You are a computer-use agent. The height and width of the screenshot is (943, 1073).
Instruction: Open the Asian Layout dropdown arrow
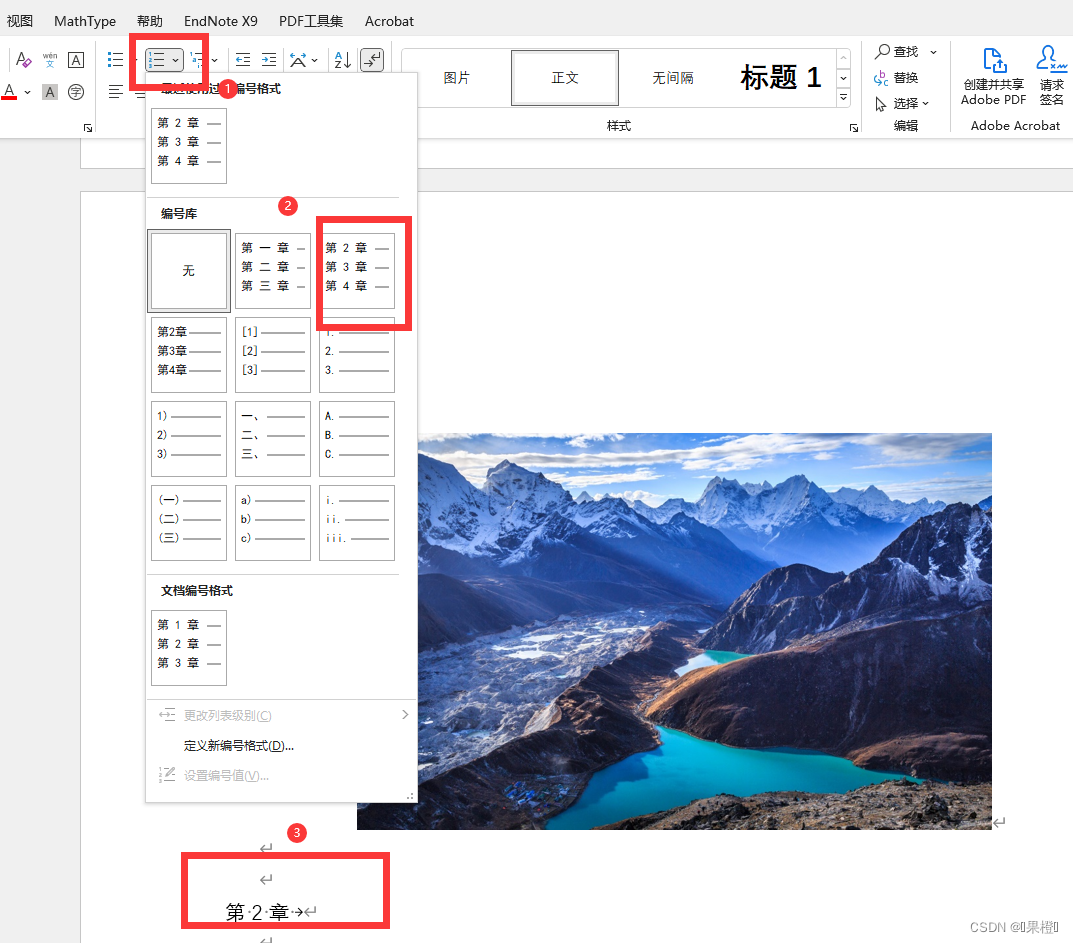click(315, 61)
